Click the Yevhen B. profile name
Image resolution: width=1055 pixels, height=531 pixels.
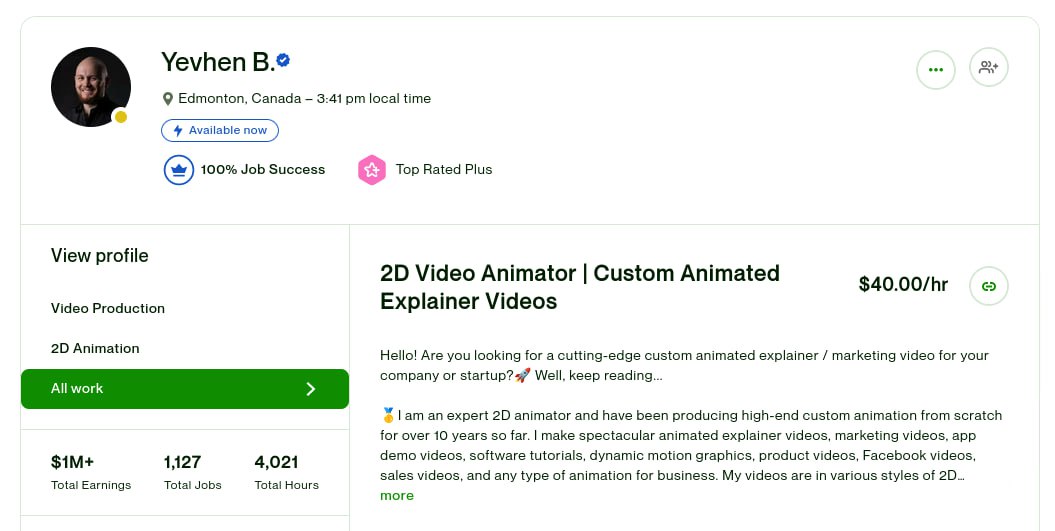217,62
